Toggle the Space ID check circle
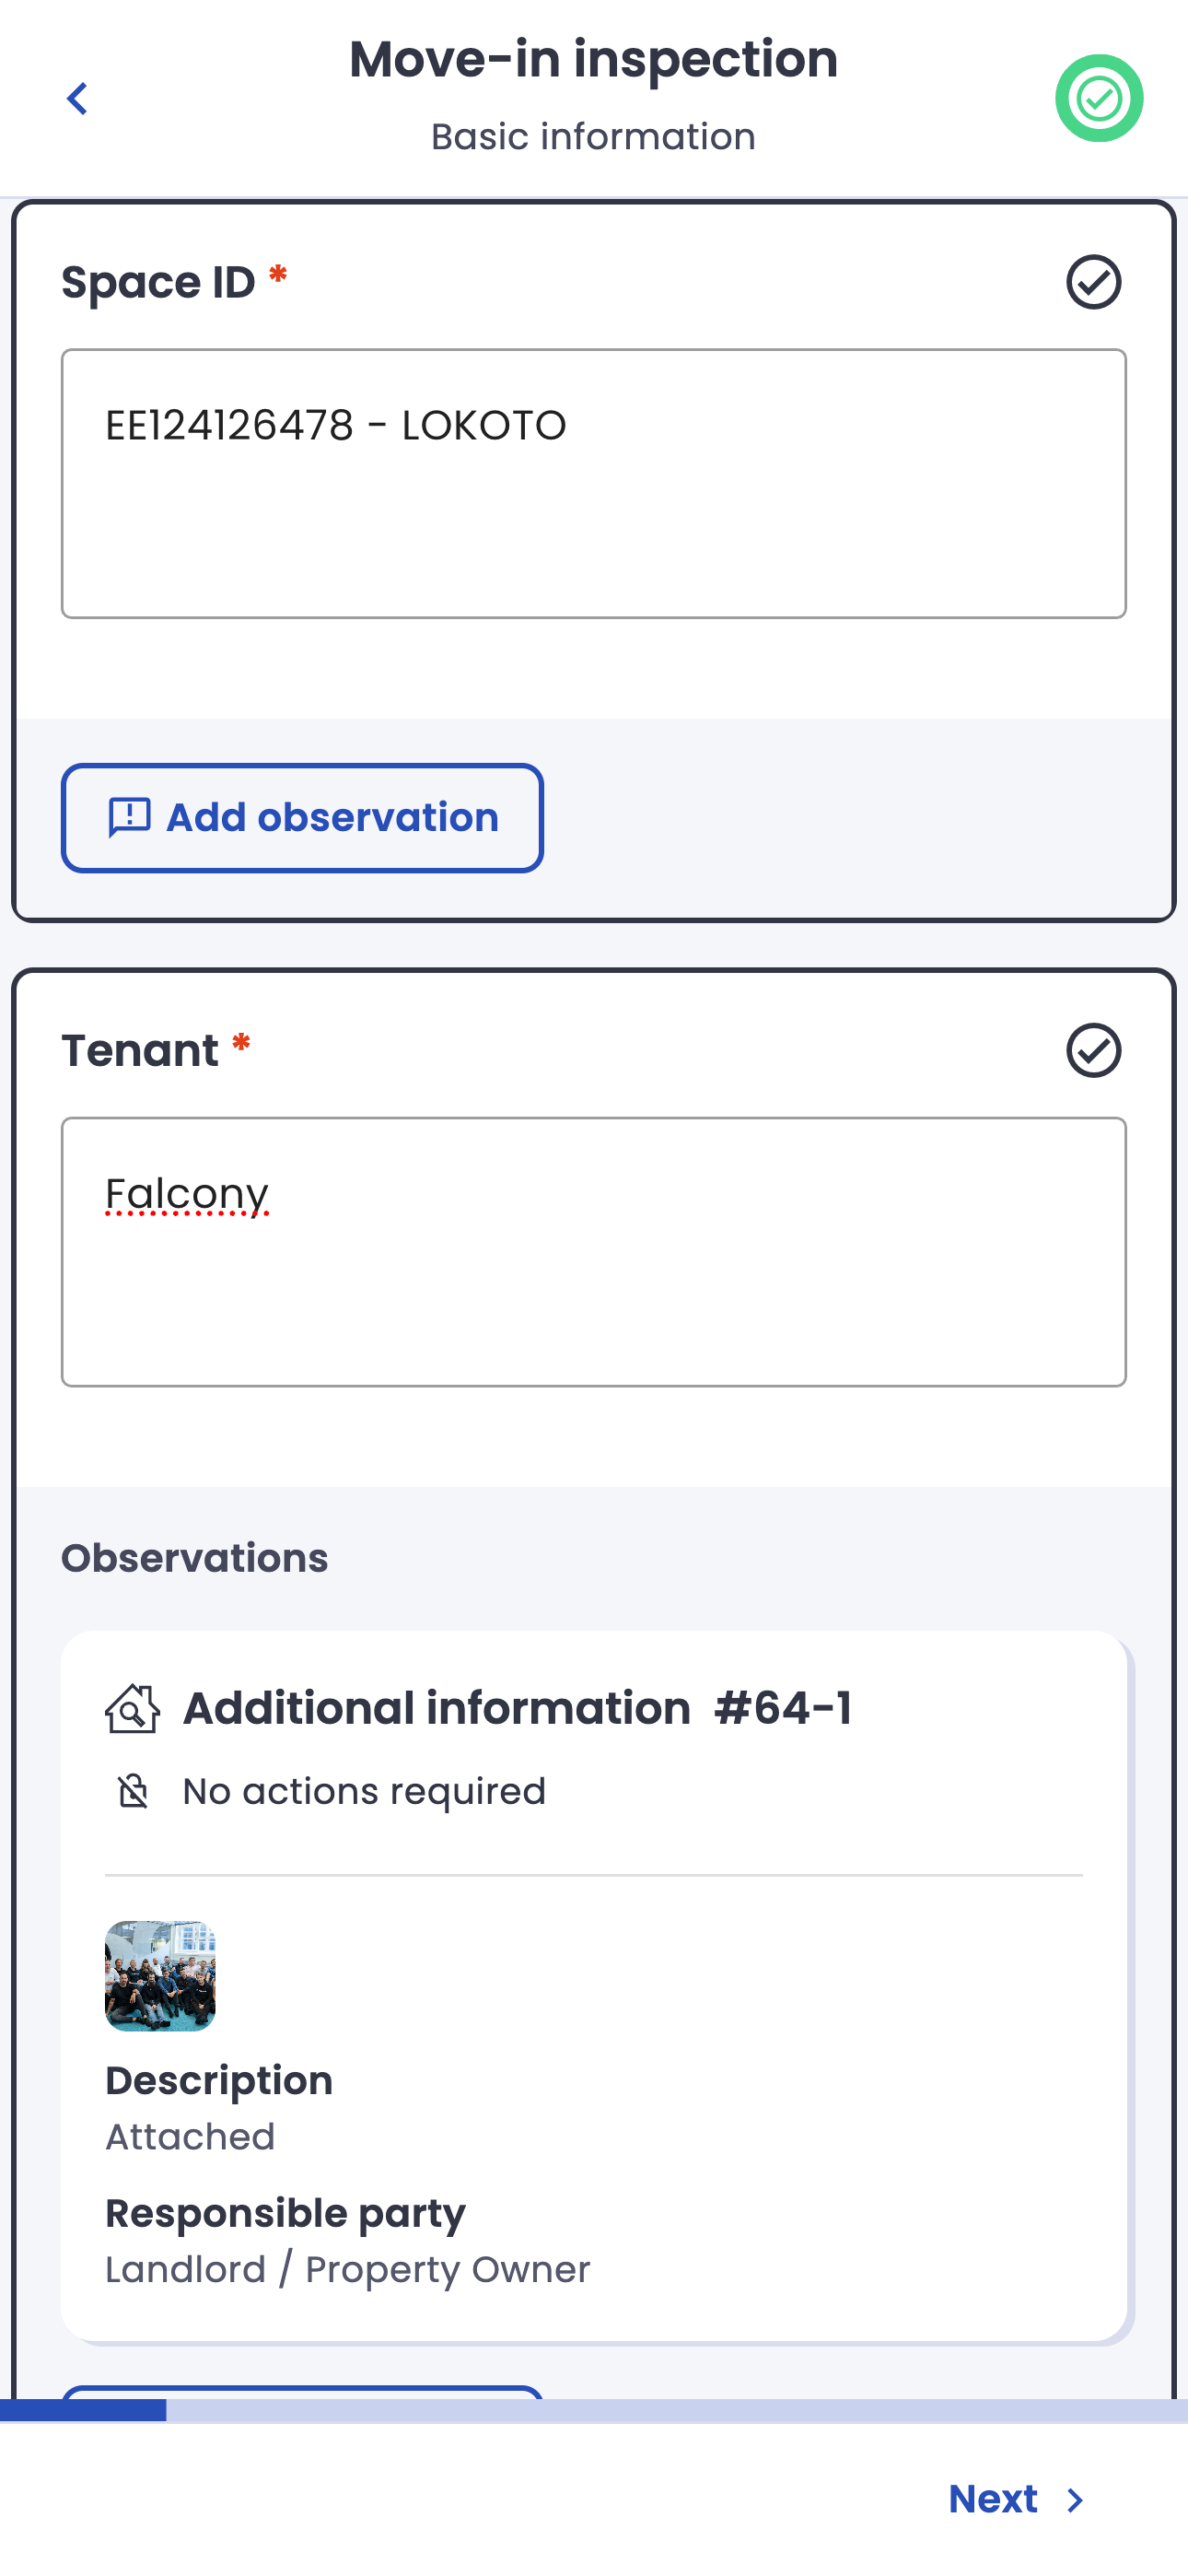Viewport: 1188px width, 2576px height. point(1093,282)
